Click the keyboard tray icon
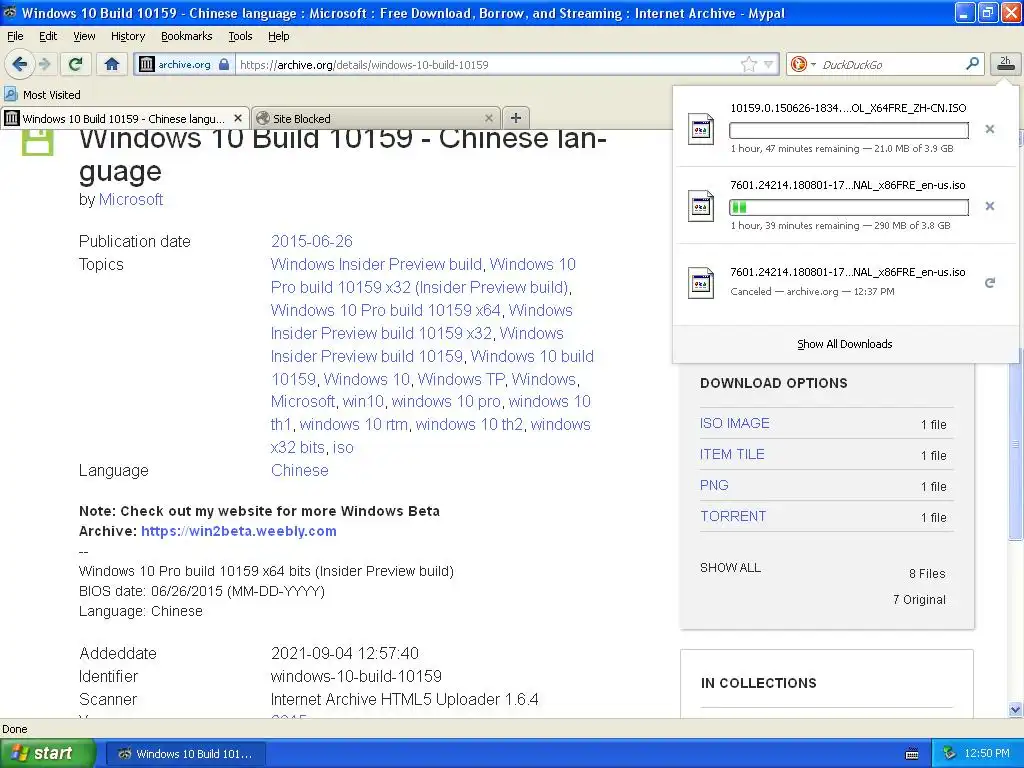 [912, 754]
